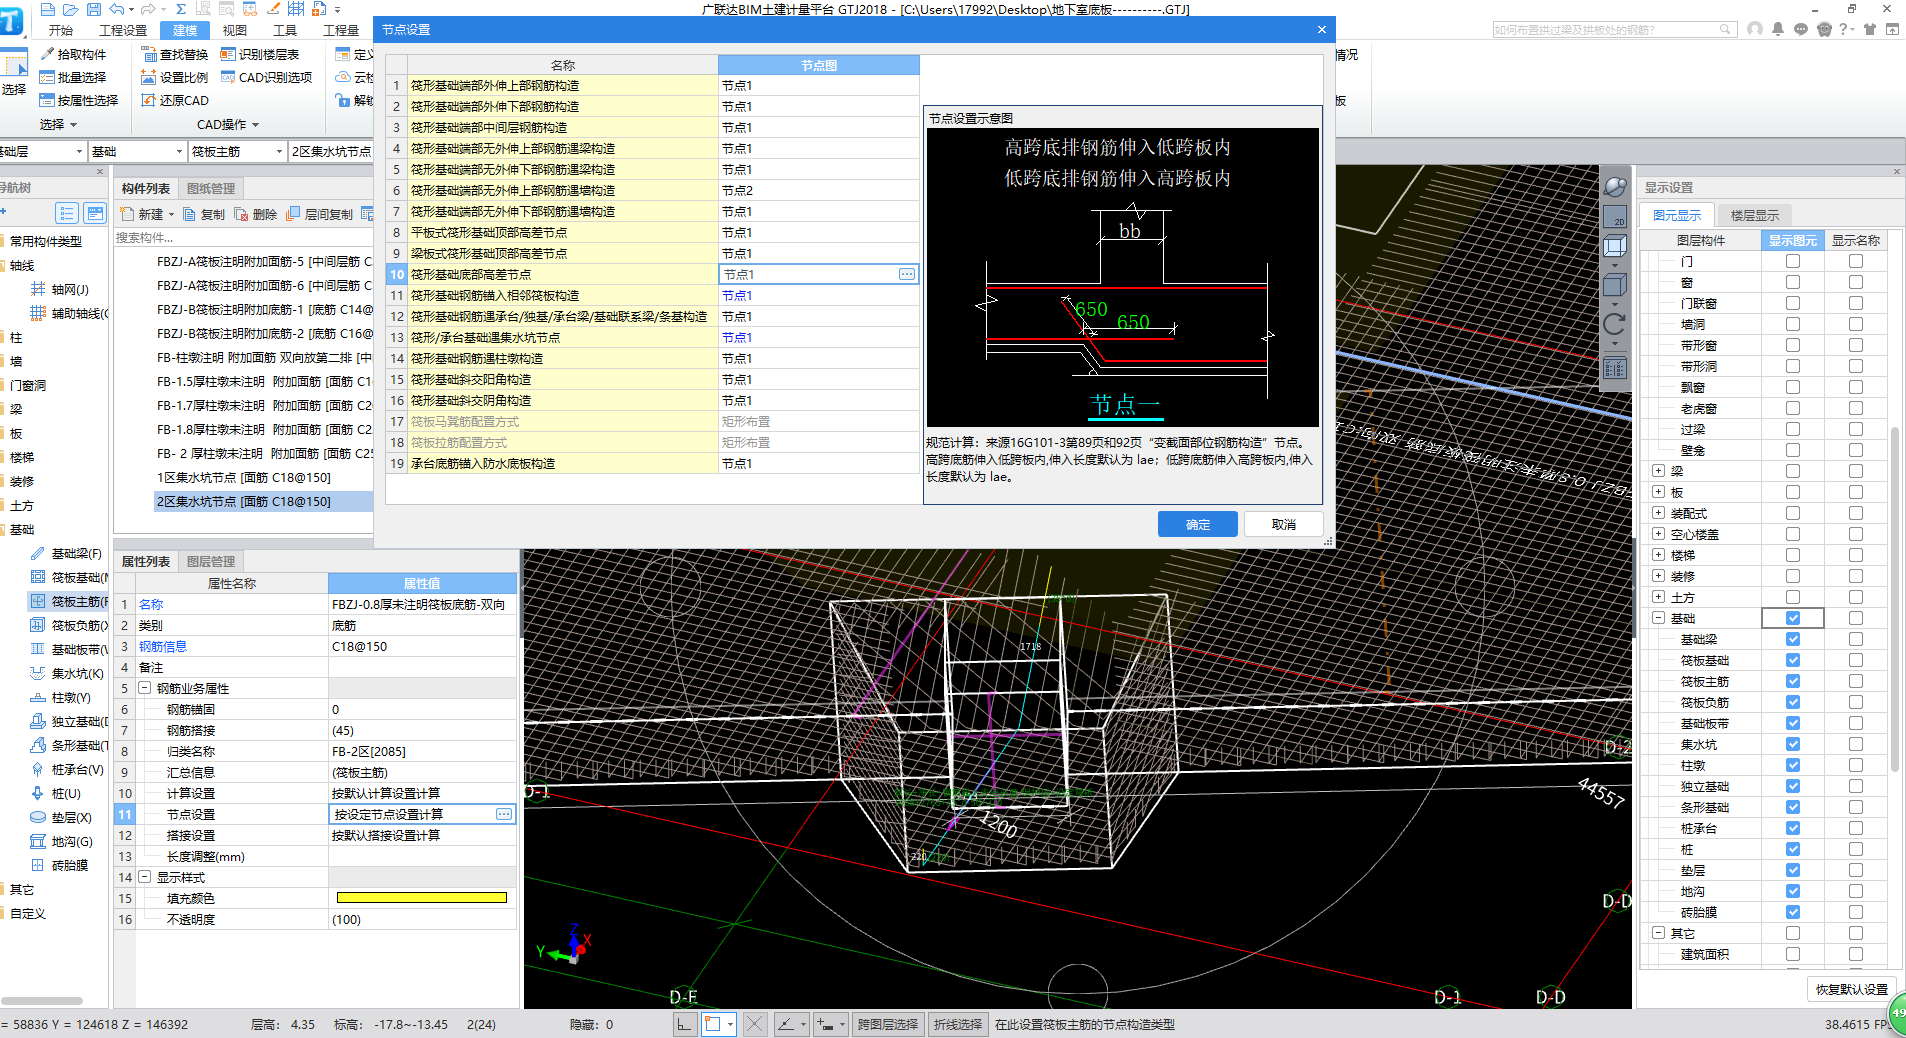Click the yellow 填充颜色 swatch
This screenshot has width=1906, height=1038.
[422, 898]
